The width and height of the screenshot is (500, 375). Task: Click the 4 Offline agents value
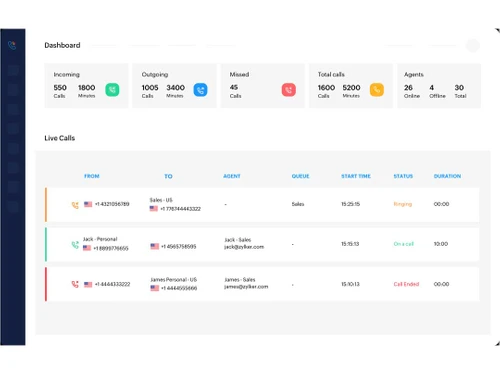pyautogui.click(x=432, y=88)
